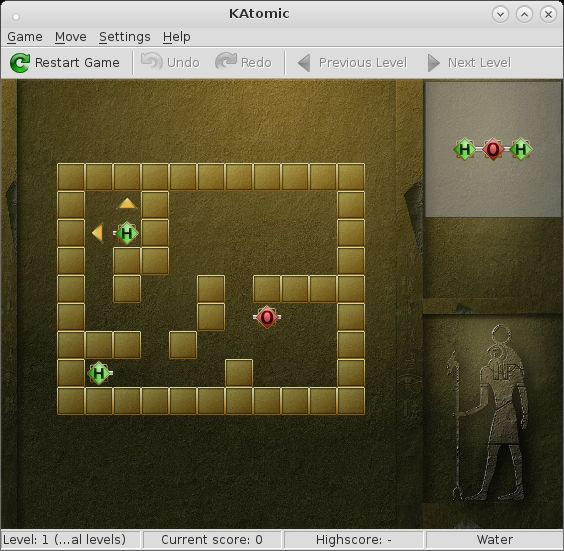Click the Water molecule name in status bar
Image resolution: width=564 pixels, height=551 pixels.
(495, 539)
